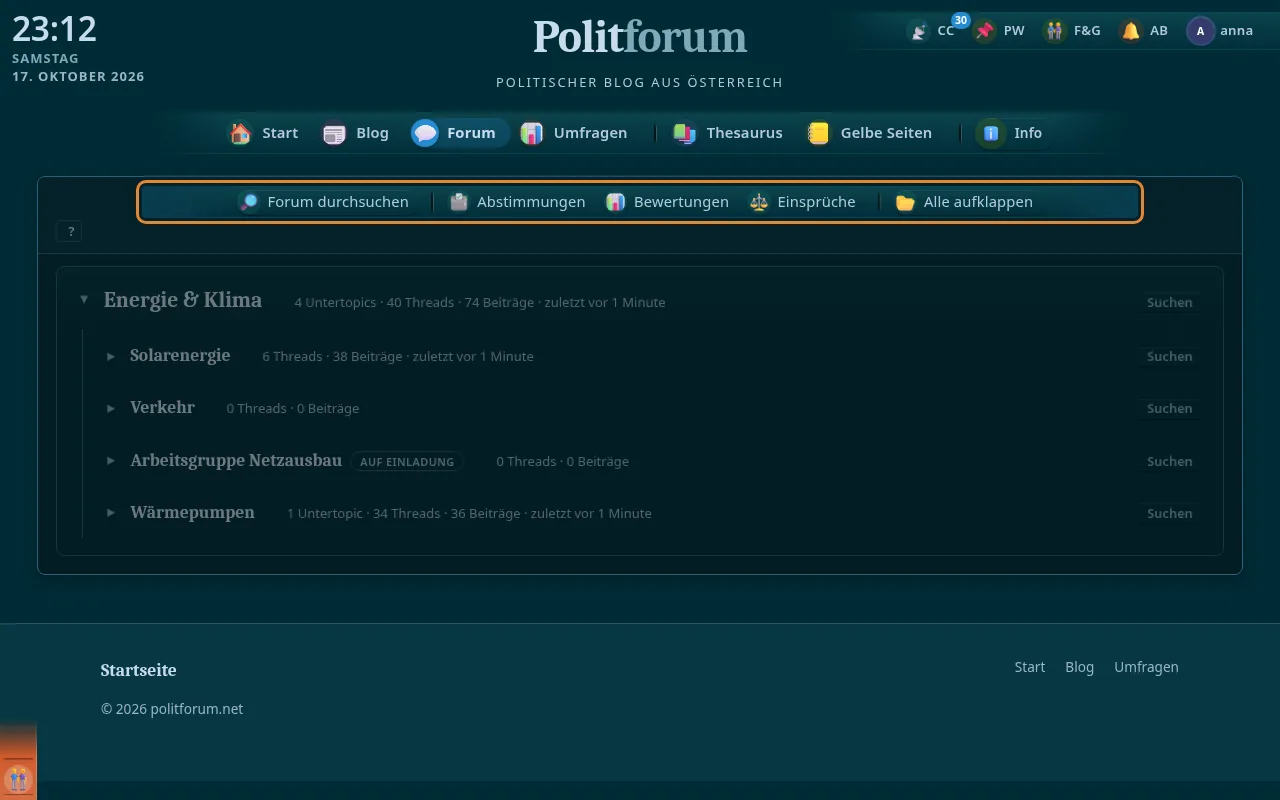
Task: Click the Politforum site logo
Action: pyautogui.click(x=640, y=38)
